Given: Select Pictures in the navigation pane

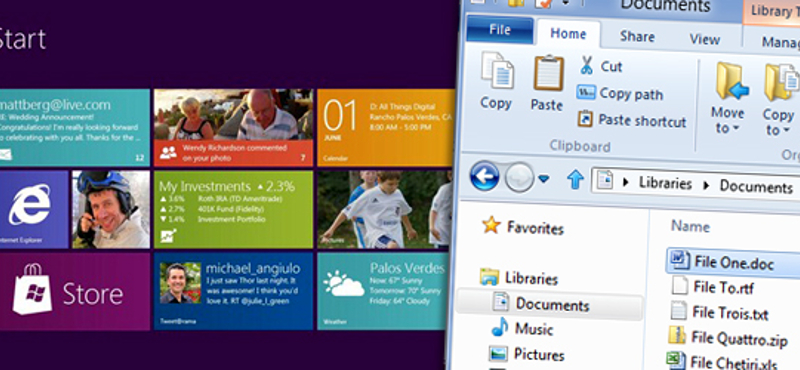Looking at the screenshot, I should click(x=539, y=354).
